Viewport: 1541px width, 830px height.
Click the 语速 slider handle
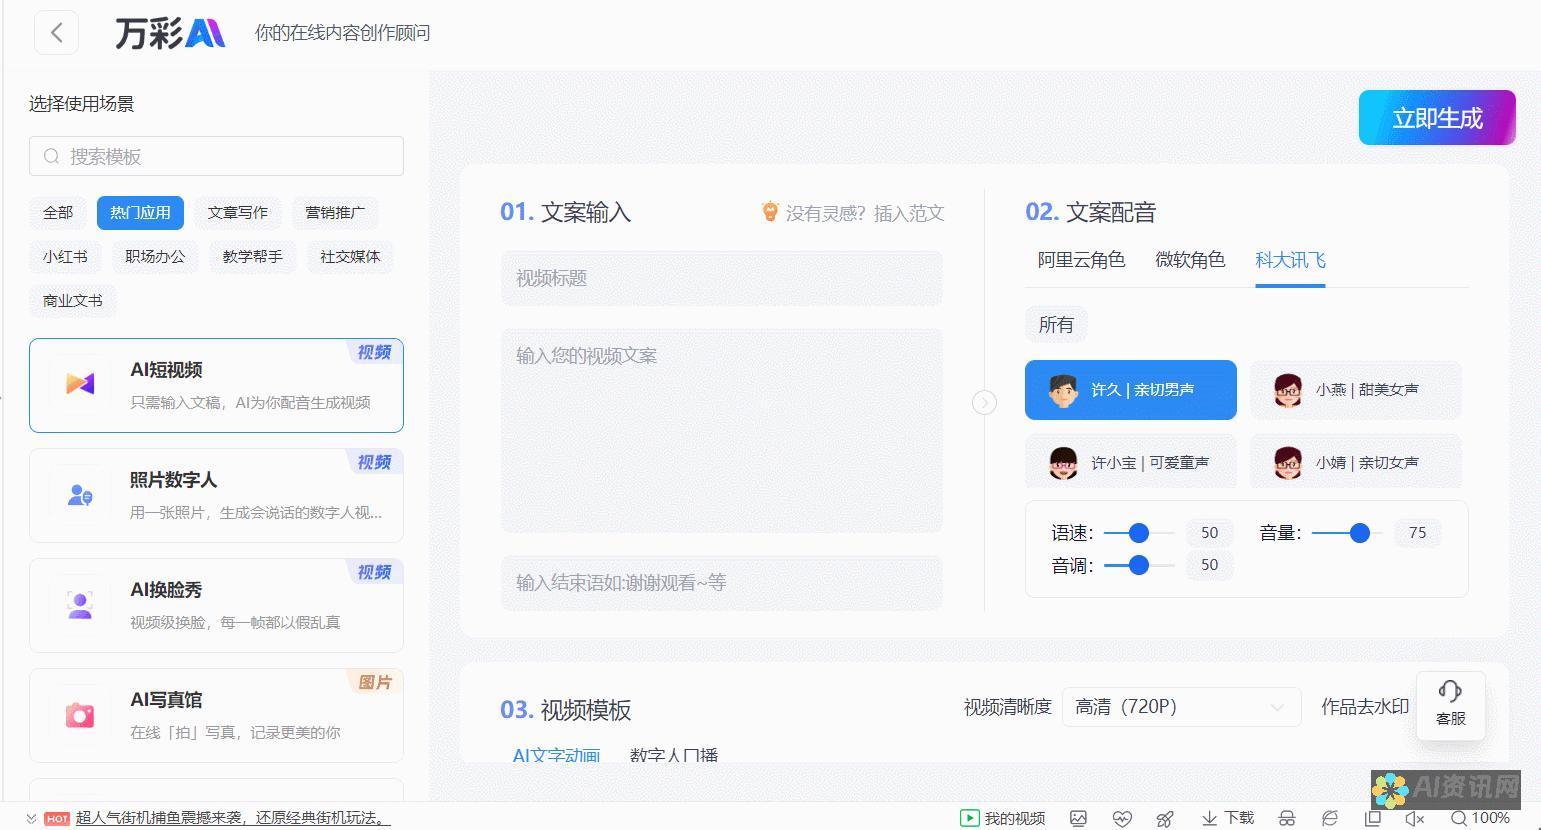coord(1138,533)
